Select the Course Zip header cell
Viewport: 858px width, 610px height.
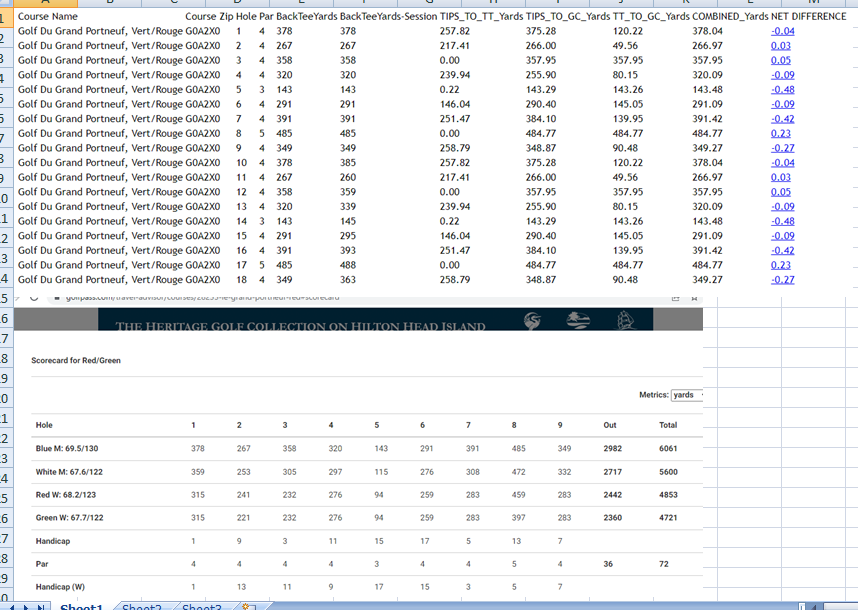click(210, 16)
